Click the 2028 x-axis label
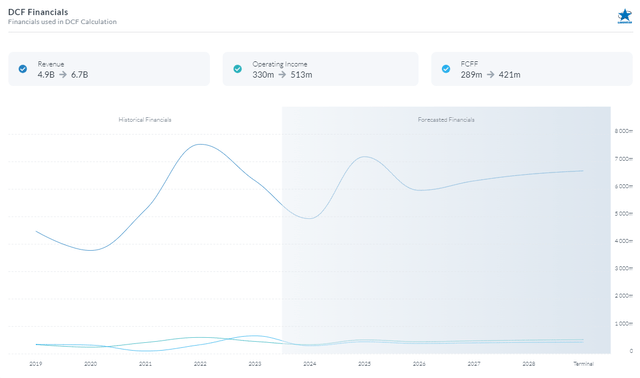This screenshot has height=378, width=640. (529, 364)
